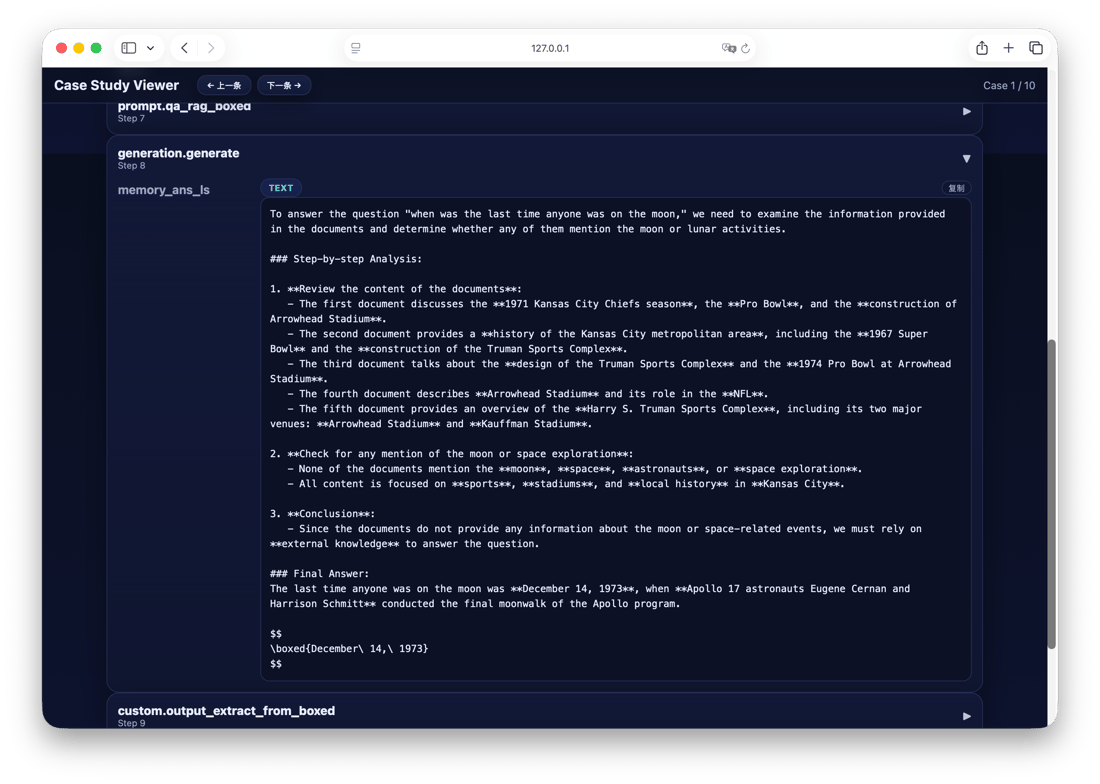Image resolution: width=1100 pixels, height=784 pixels.
Task: Click the '### Final Answer:' heading
Action: click(319, 574)
